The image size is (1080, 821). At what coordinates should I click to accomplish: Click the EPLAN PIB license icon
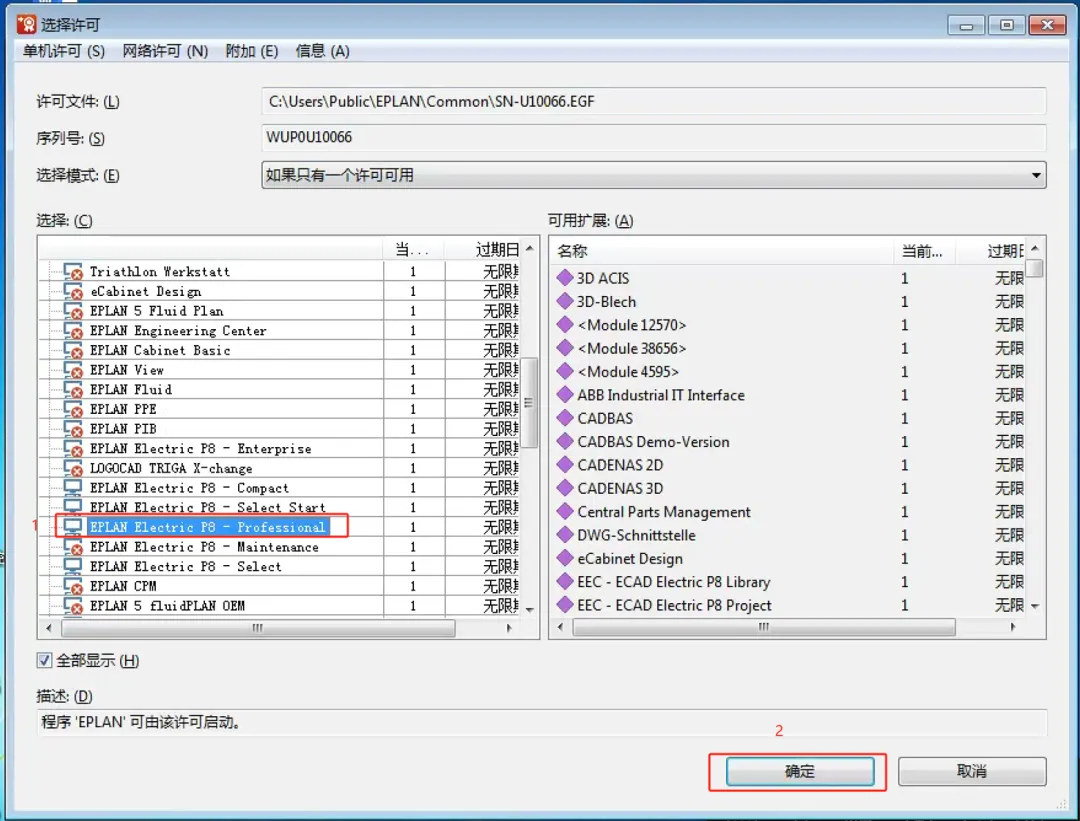[73, 428]
